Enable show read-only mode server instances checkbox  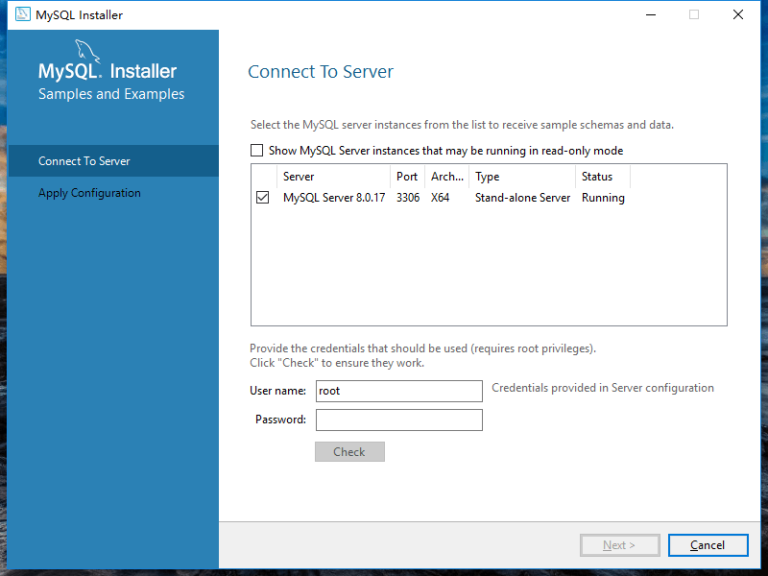click(x=257, y=150)
